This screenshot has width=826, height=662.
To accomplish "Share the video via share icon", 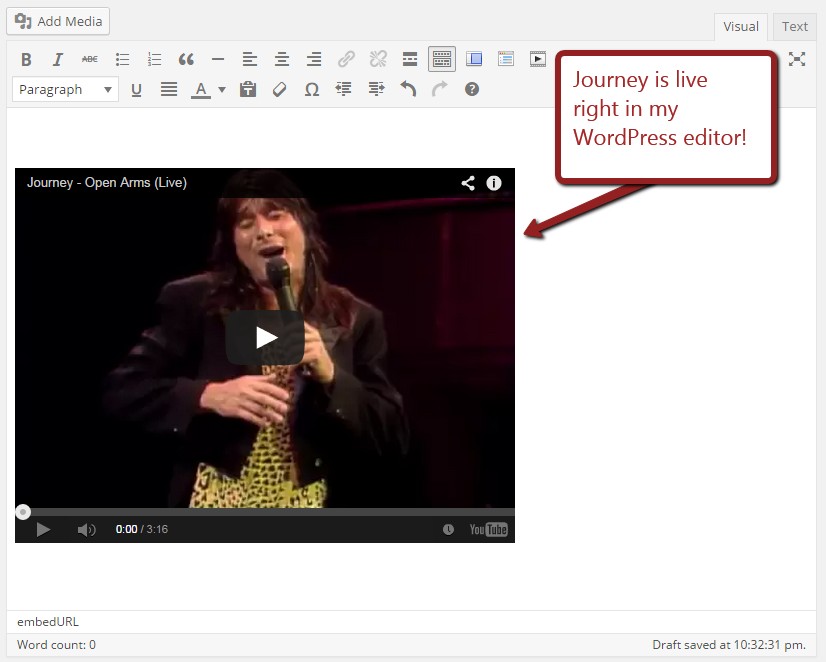I will [x=468, y=183].
